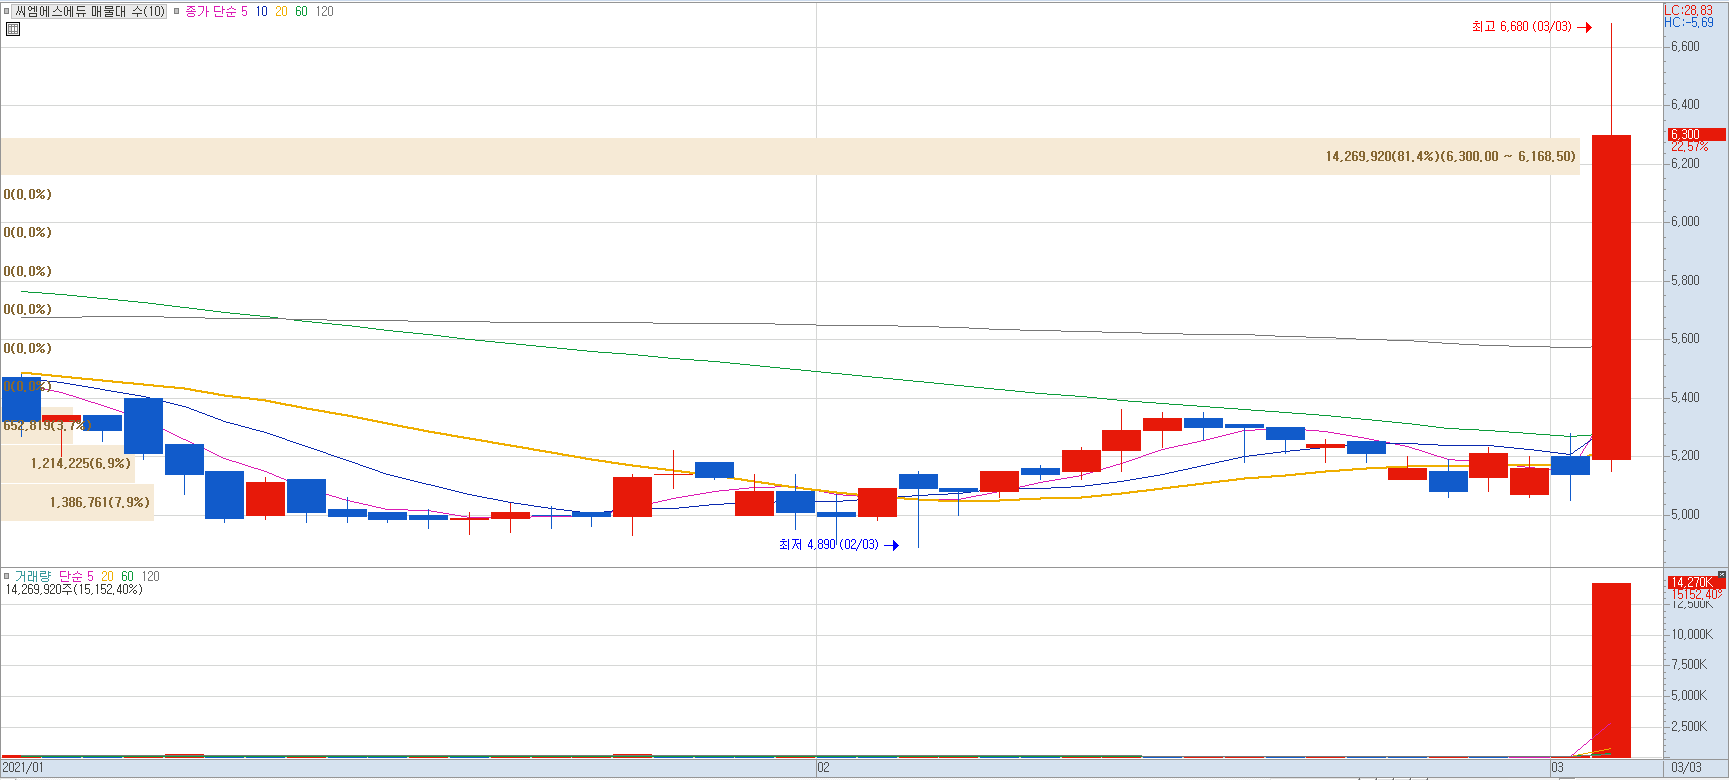
Task: Click the 5,000 price axis label
Action: [x=1685, y=514]
